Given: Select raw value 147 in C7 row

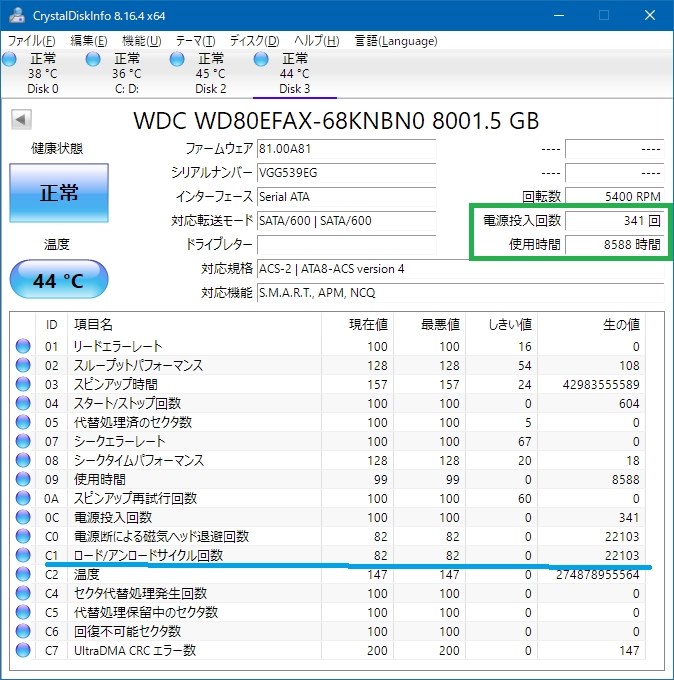Looking at the screenshot, I should click(628, 651).
